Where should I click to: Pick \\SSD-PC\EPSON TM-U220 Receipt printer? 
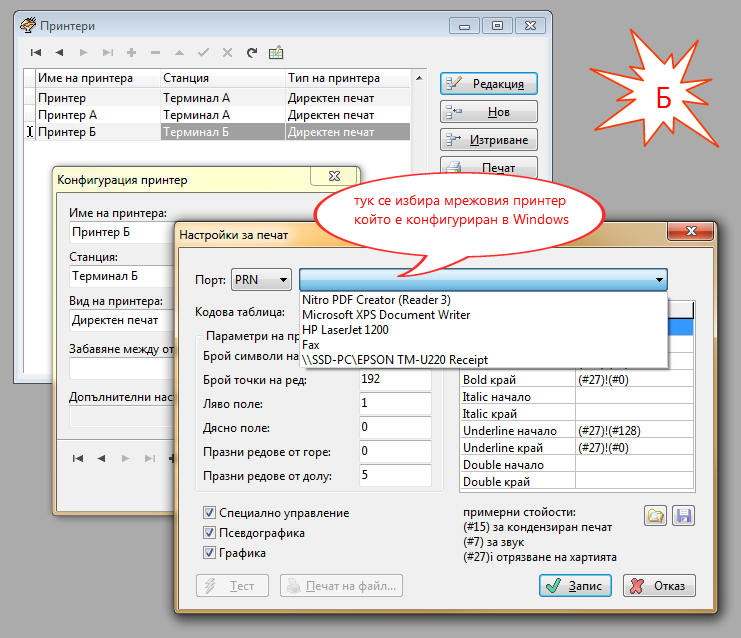pyautogui.click(x=395, y=359)
